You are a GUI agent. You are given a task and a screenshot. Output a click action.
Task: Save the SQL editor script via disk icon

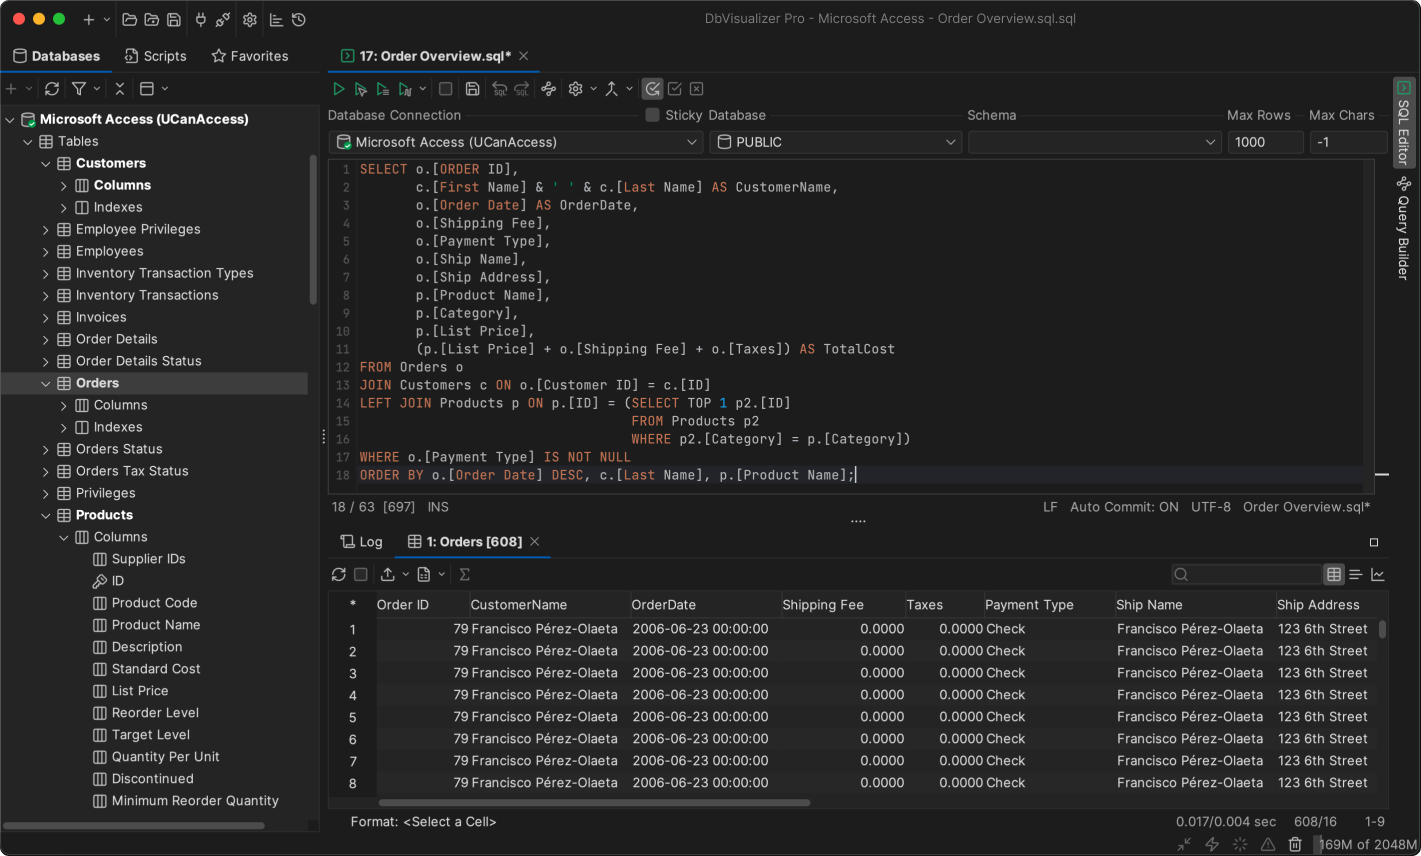coord(473,89)
